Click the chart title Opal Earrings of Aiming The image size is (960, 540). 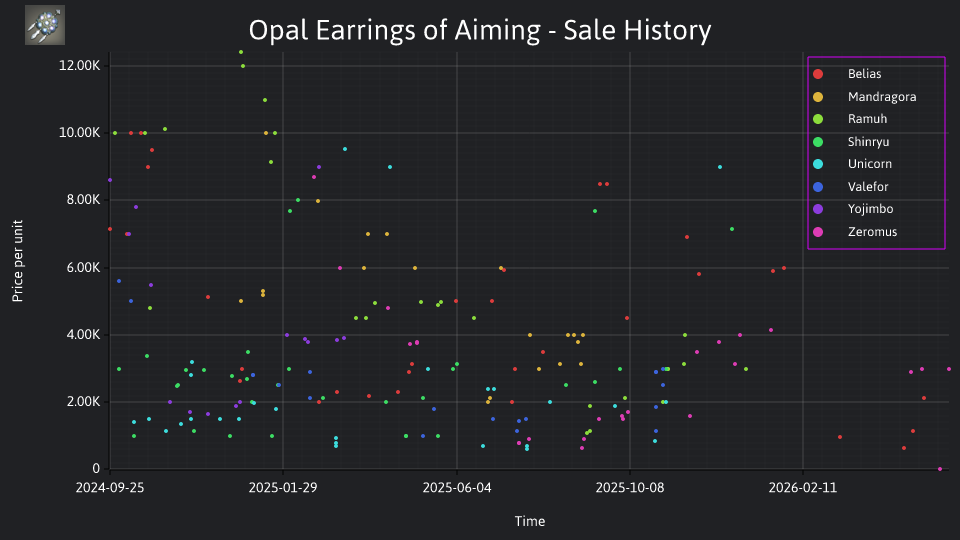[x=480, y=30]
